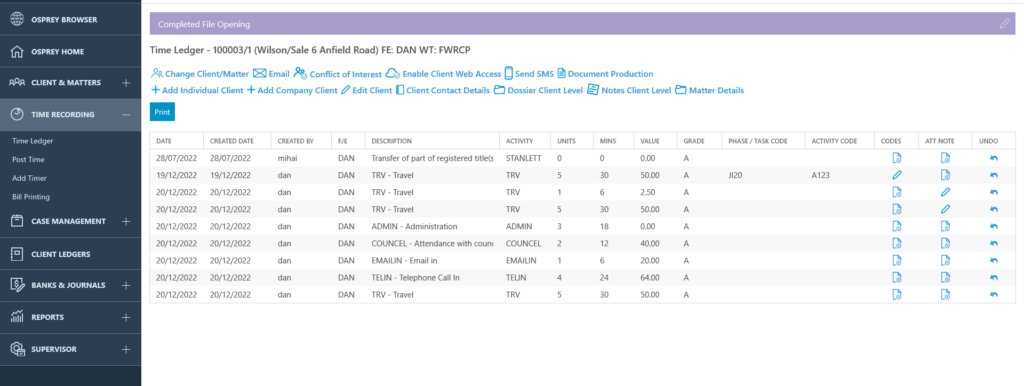Edit attendance note pencil on 2.50 travel row
Image resolution: width=1024 pixels, height=386 pixels.
[x=945, y=192]
